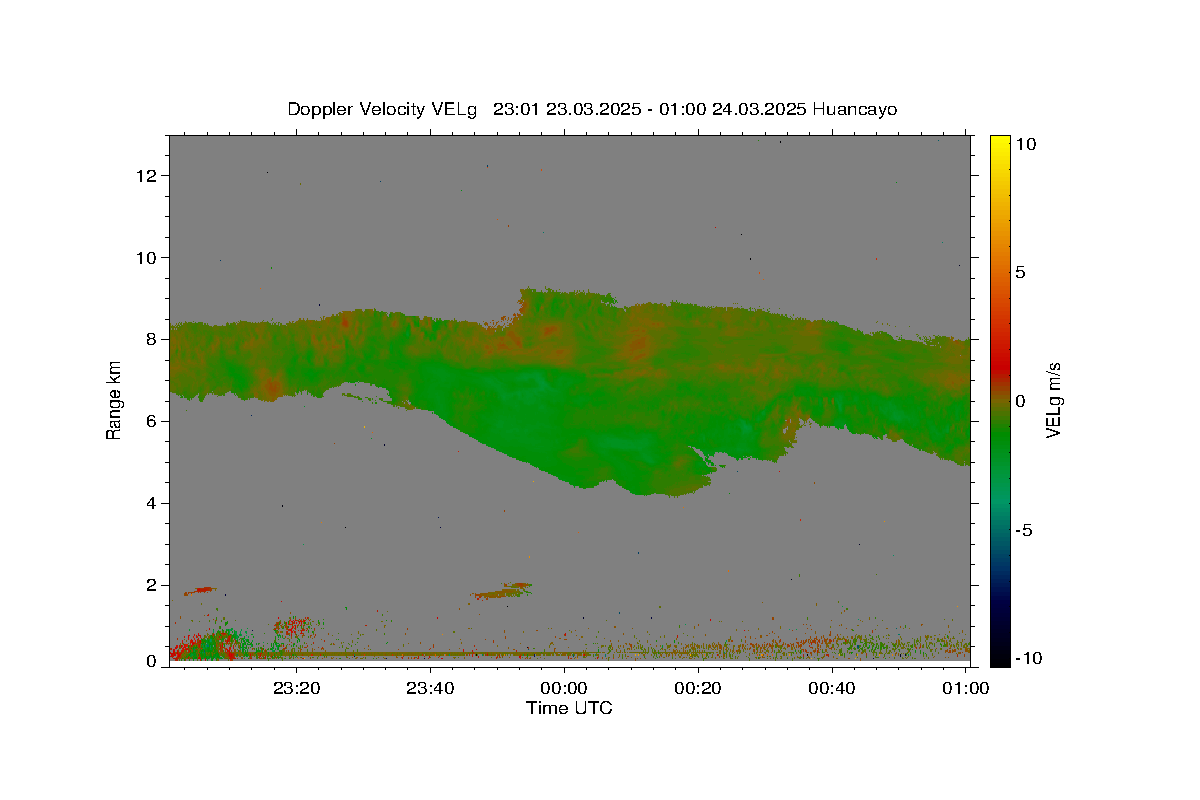Click the small red echo near 2 km at left
This screenshot has height=800, width=1200.
coord(199,591)
